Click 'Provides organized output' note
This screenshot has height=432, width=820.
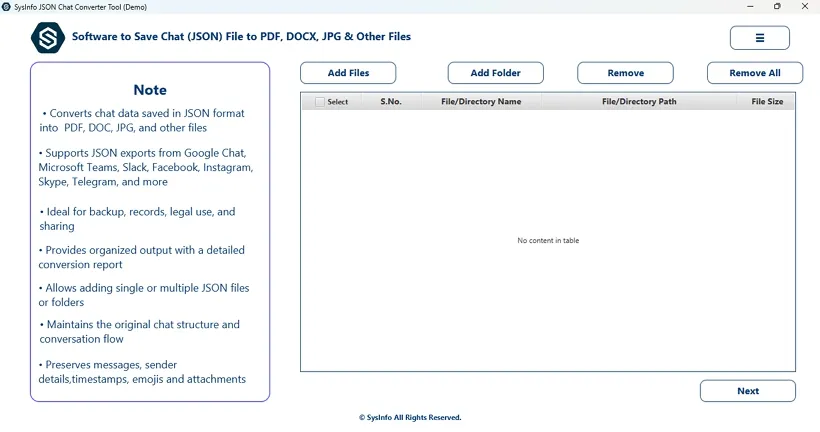pos(142,257)
